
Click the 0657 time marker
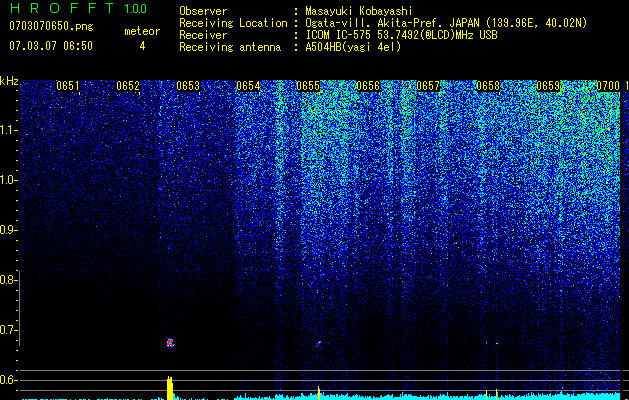428,86
